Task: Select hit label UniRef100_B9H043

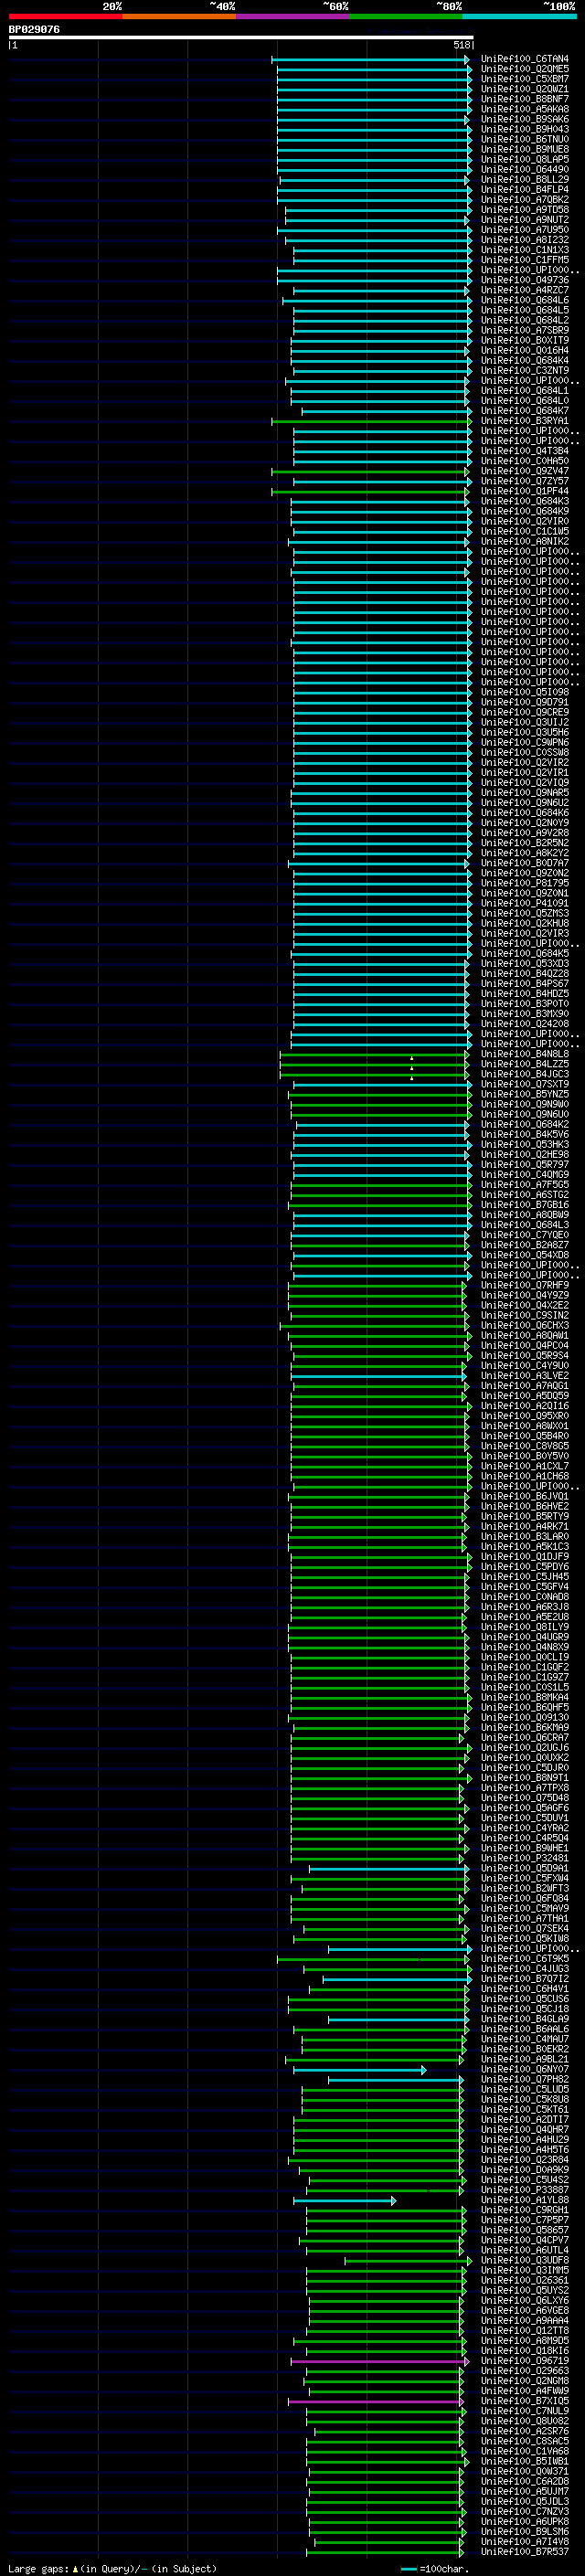Action: (524, 130)
